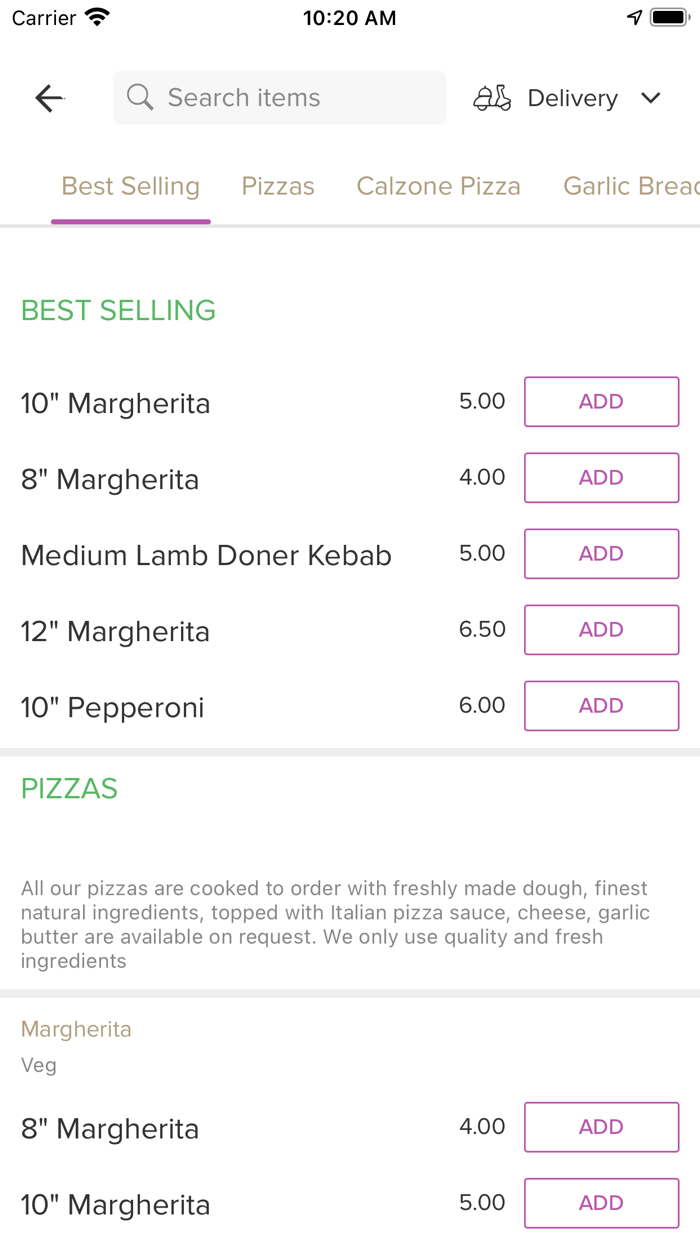Open the Delivery options dropdown
Image resolution: width=700 pixels, height=1244 pixels.
(x=650, y=98)
